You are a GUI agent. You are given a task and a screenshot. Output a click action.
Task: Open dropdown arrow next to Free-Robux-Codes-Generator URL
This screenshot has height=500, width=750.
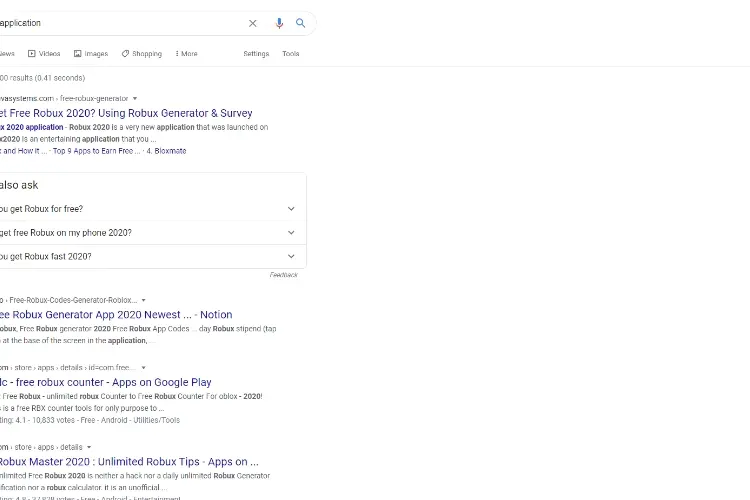(143, 300)
